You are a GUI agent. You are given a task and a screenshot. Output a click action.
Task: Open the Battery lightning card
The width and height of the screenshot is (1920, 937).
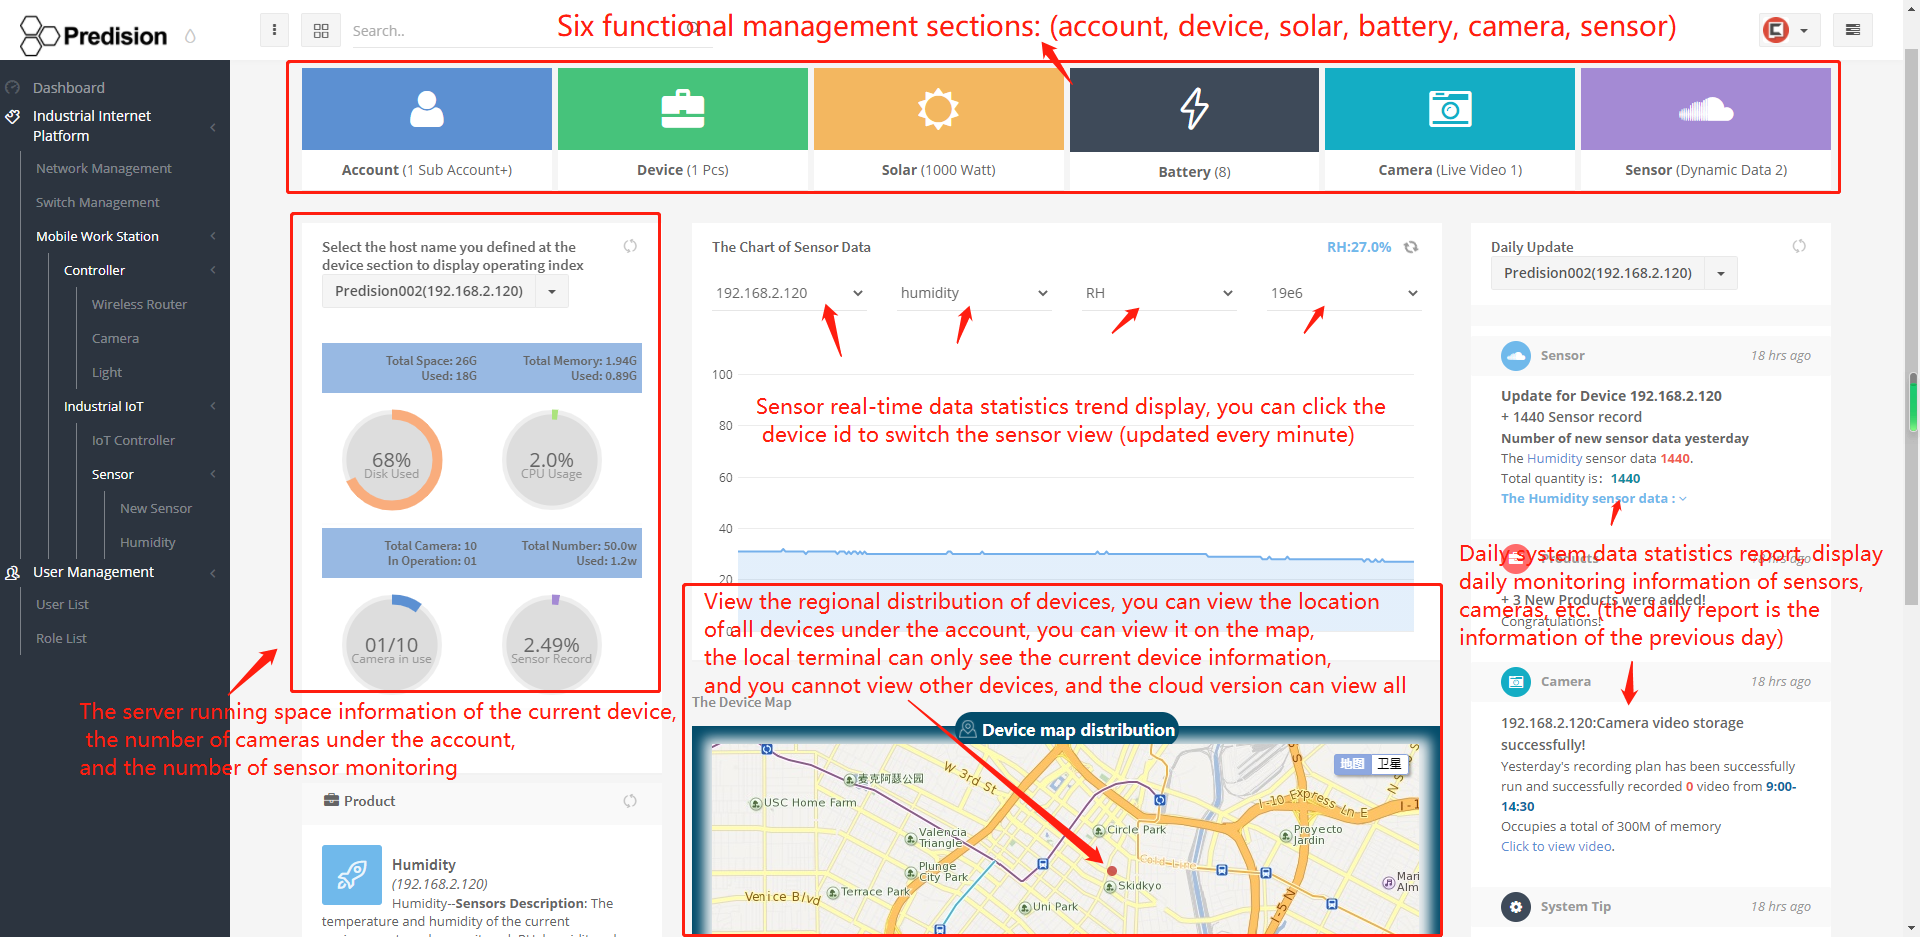(x=1194, y=109)
